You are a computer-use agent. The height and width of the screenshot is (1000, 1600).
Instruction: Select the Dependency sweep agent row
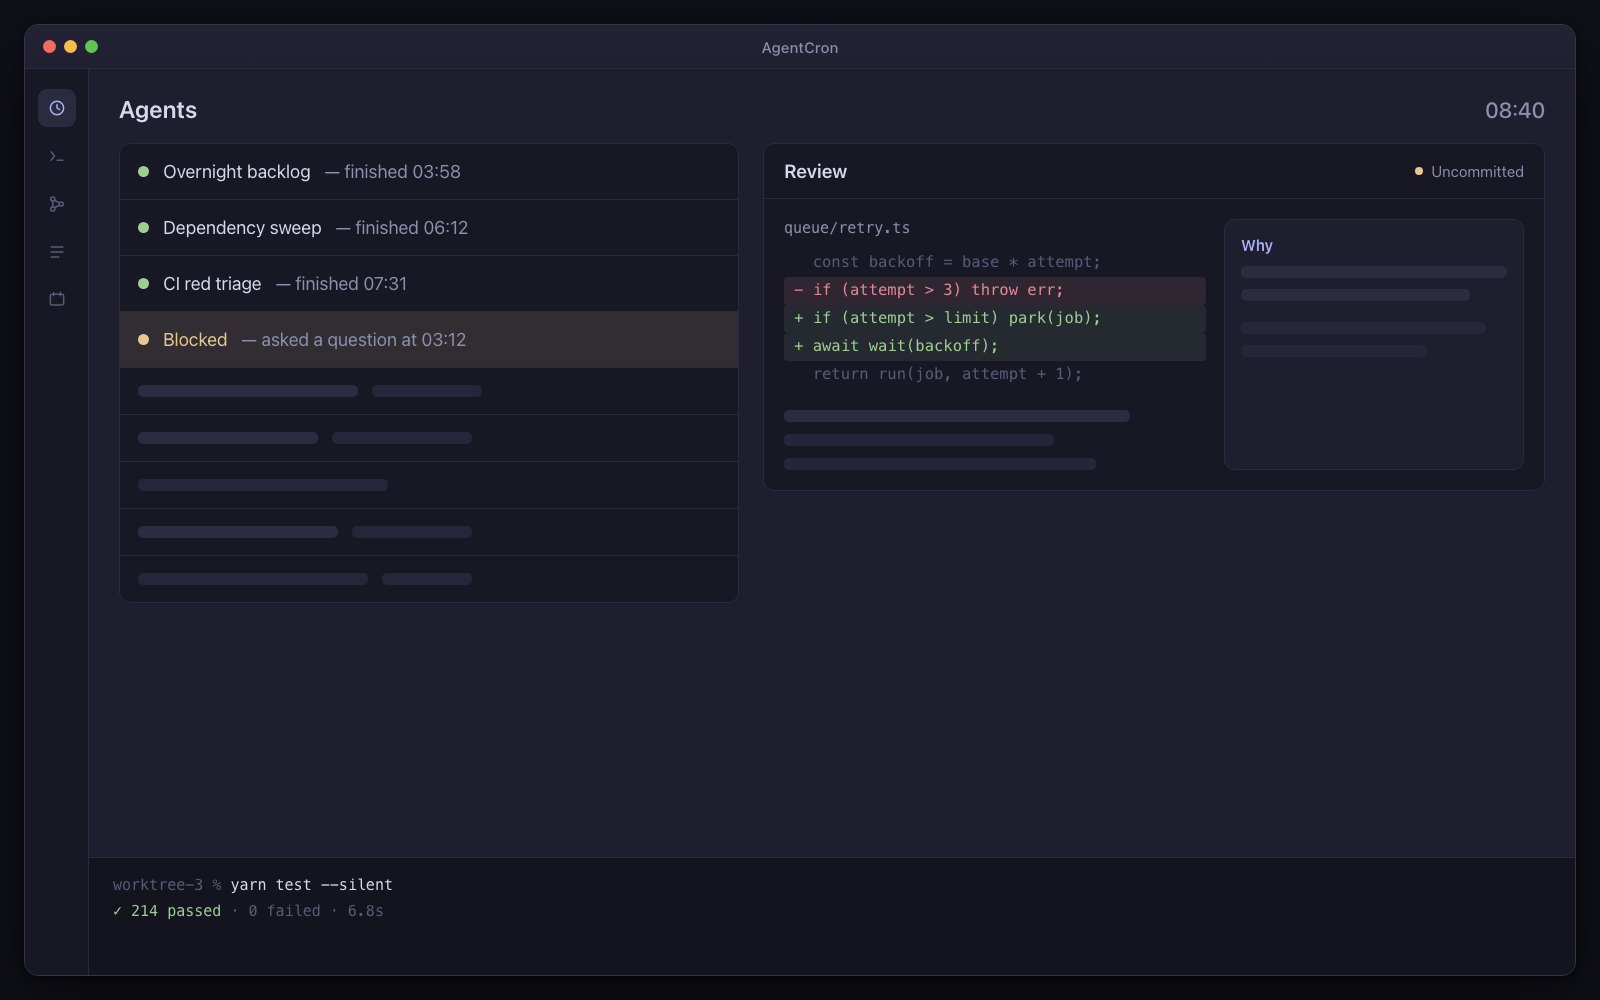tap(429, 228)
